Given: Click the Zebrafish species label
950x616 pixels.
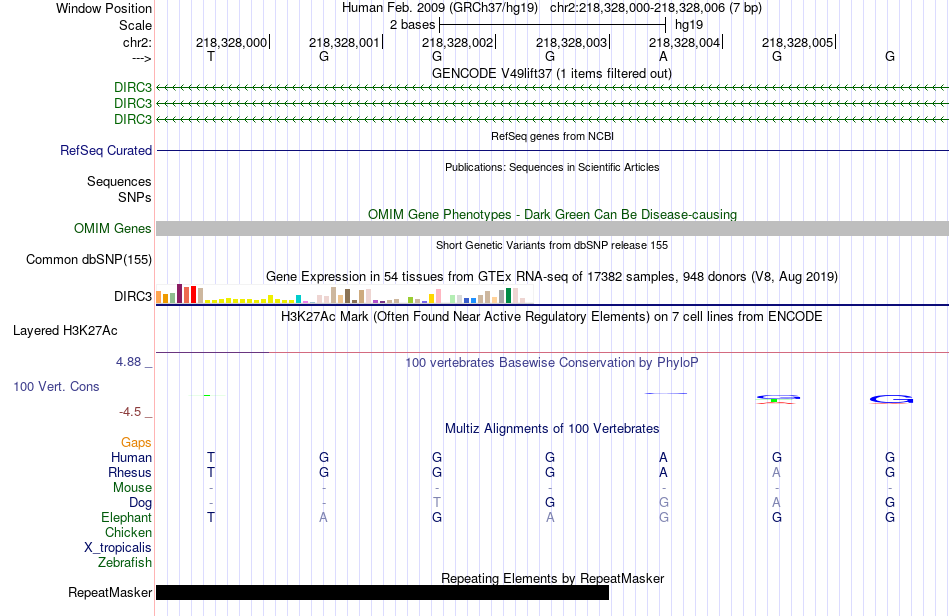Looking at the screenshot, I should pos(125,563).
